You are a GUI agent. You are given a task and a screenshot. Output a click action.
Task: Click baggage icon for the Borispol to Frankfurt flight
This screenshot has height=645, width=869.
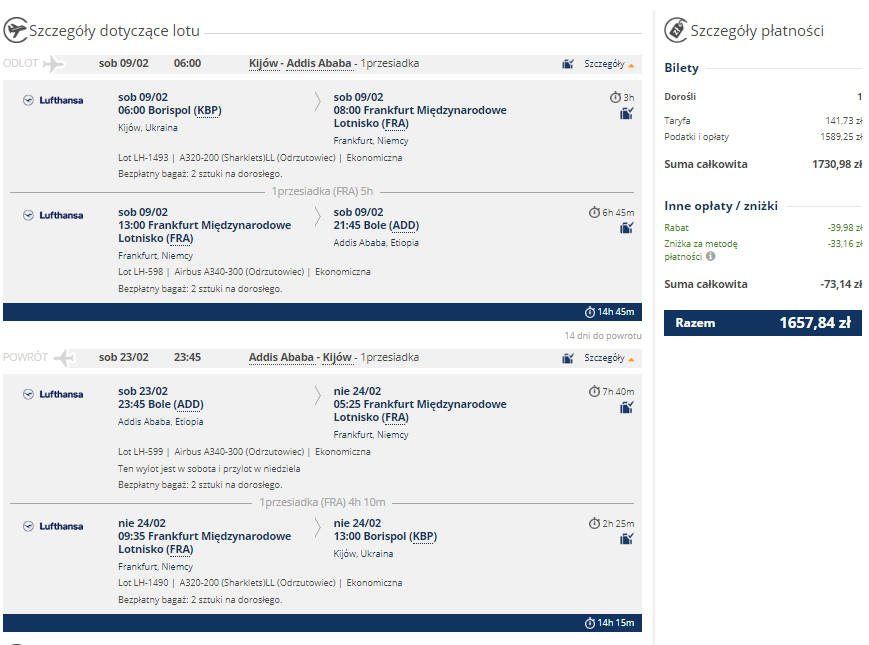point(626,114)
